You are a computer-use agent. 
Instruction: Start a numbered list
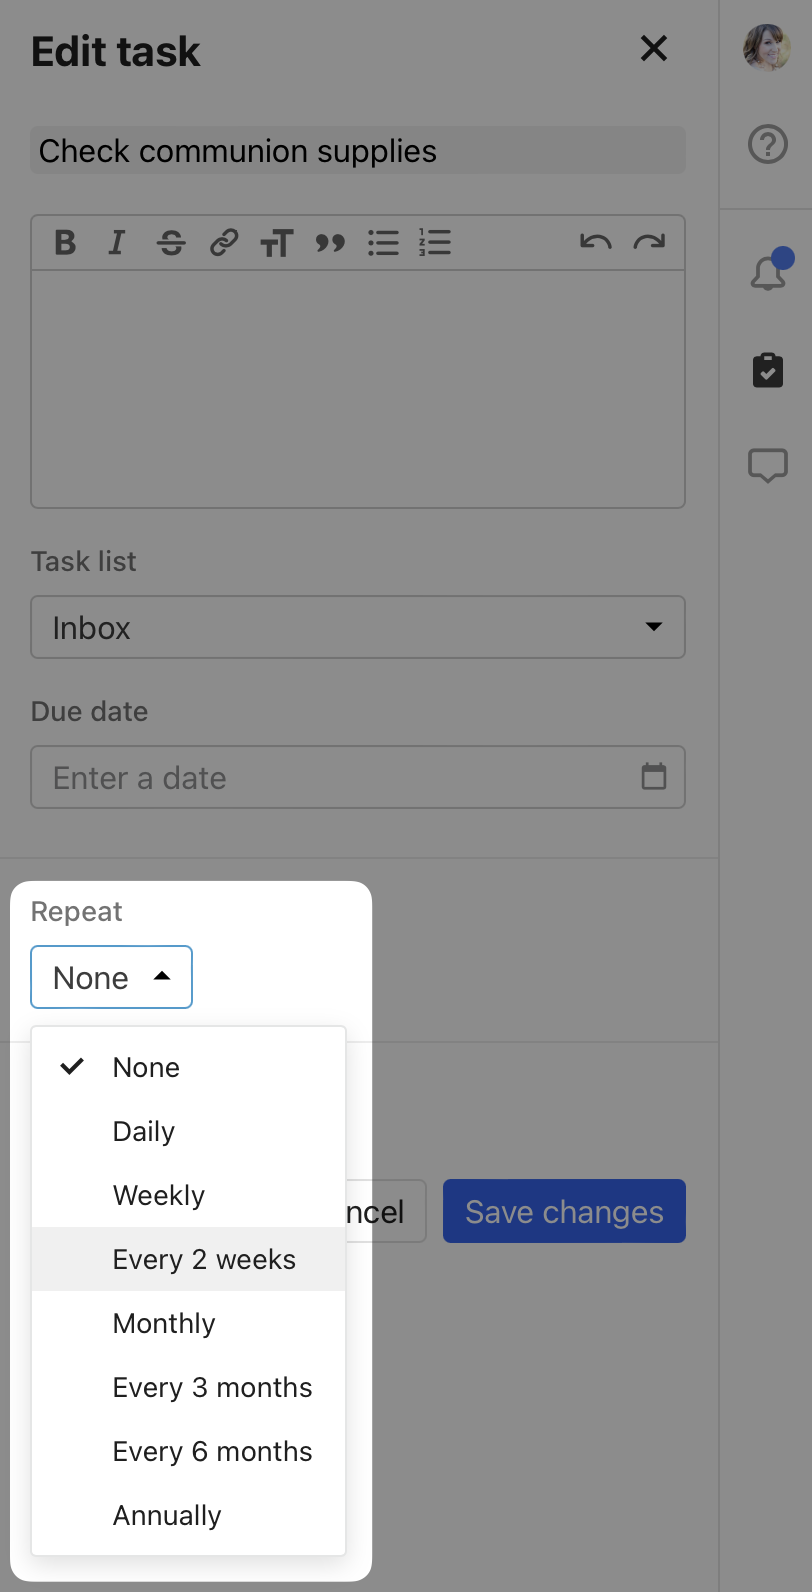435,243
